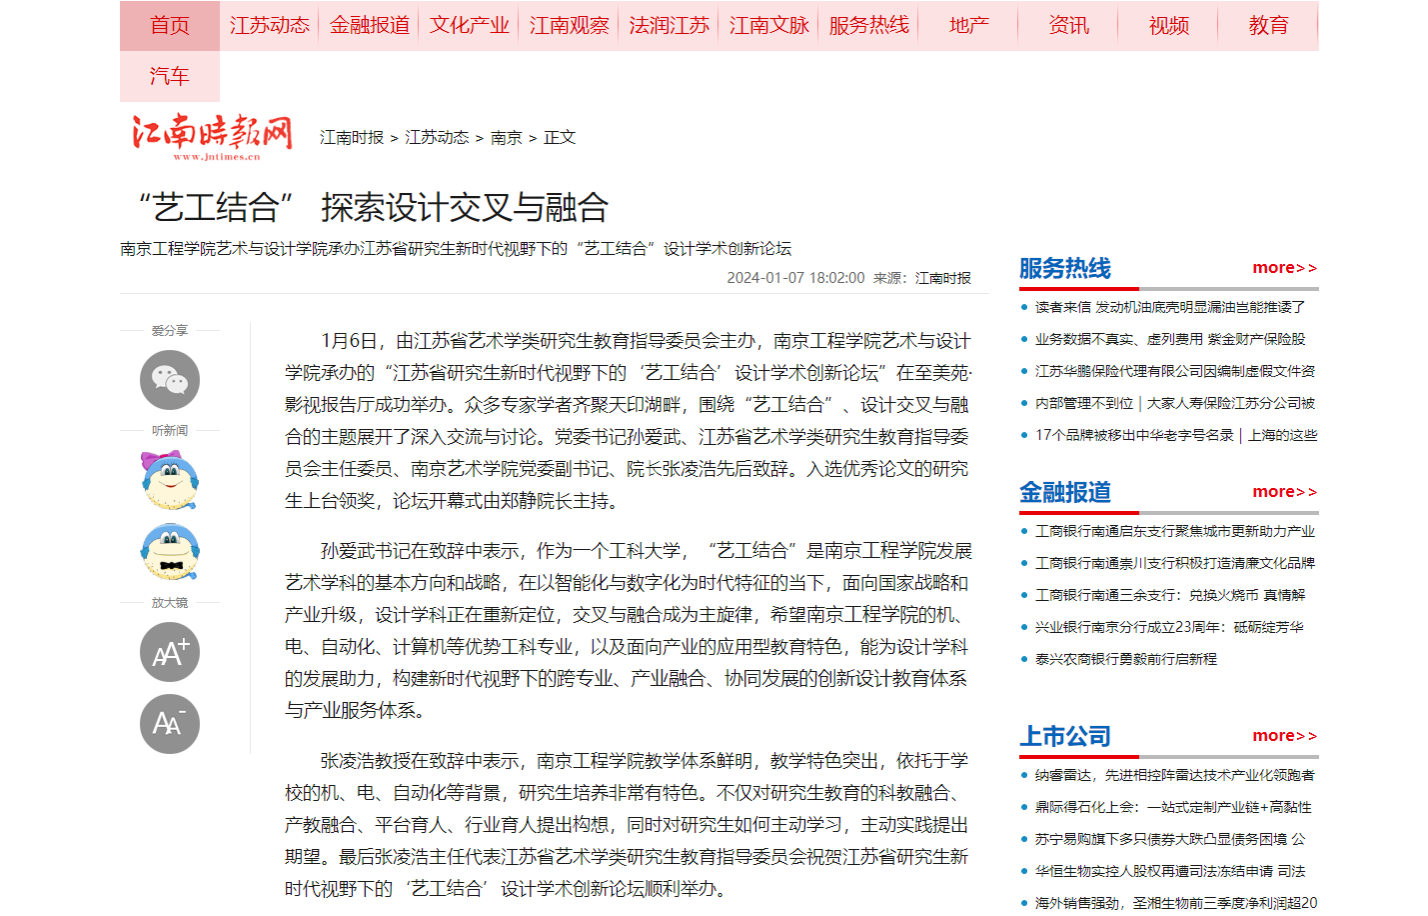Click the female voice news reader icon
This screenshot has width=1428, height=916.
169,481
